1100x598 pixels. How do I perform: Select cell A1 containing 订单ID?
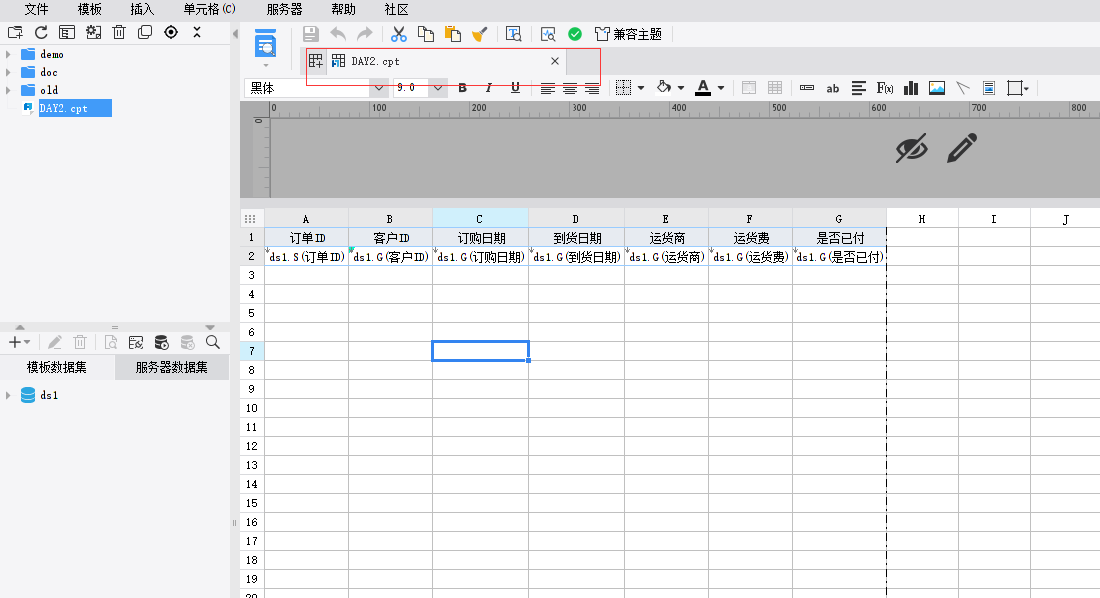306,238
